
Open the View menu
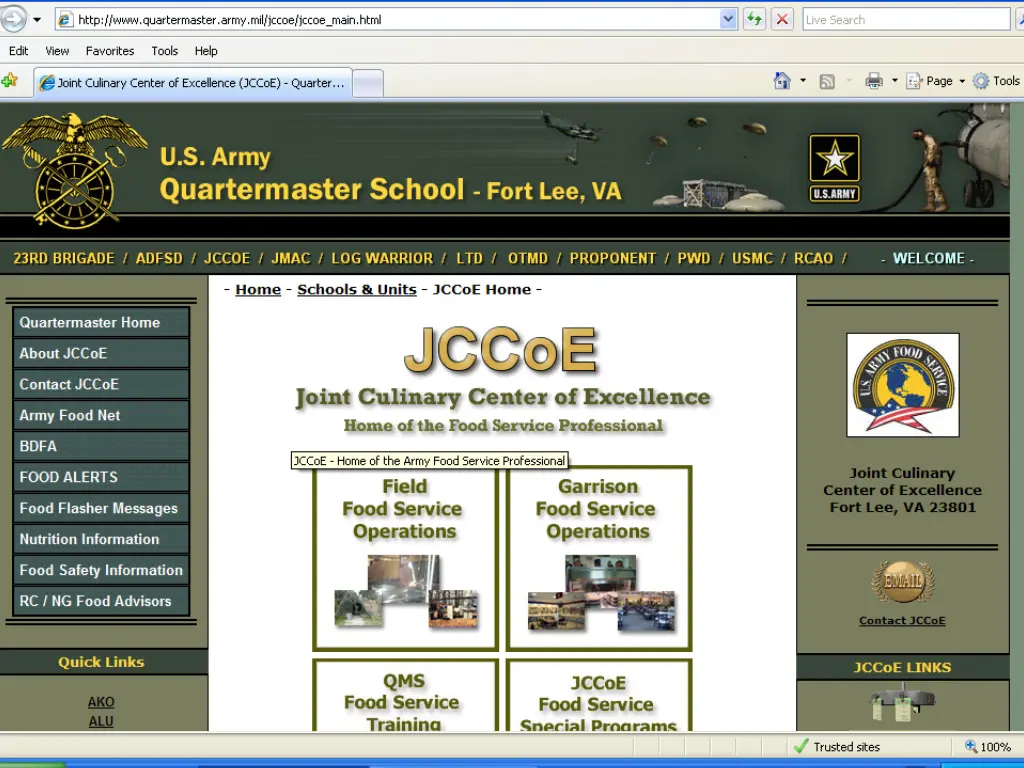click(57, 51)
